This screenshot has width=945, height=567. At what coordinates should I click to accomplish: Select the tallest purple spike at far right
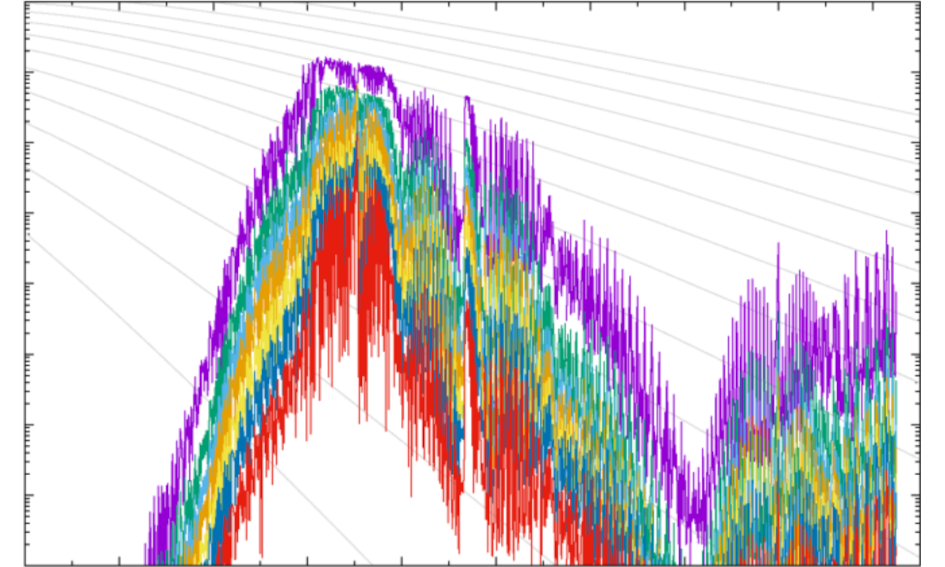886,234
